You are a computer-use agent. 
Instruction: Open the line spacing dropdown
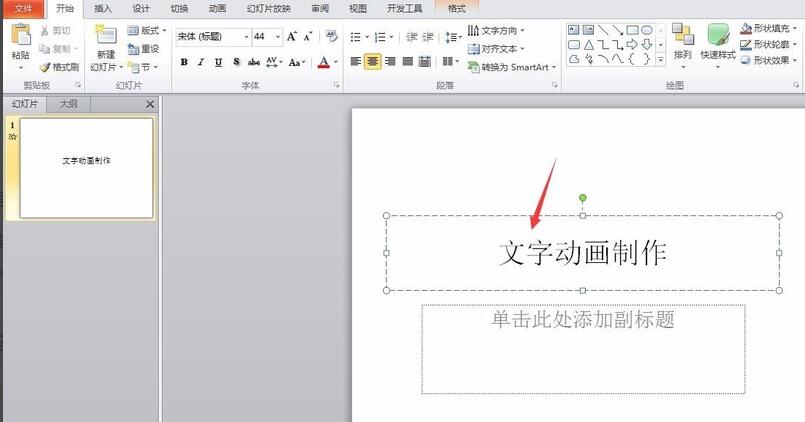pyautogui.click(x=453, y=37)
